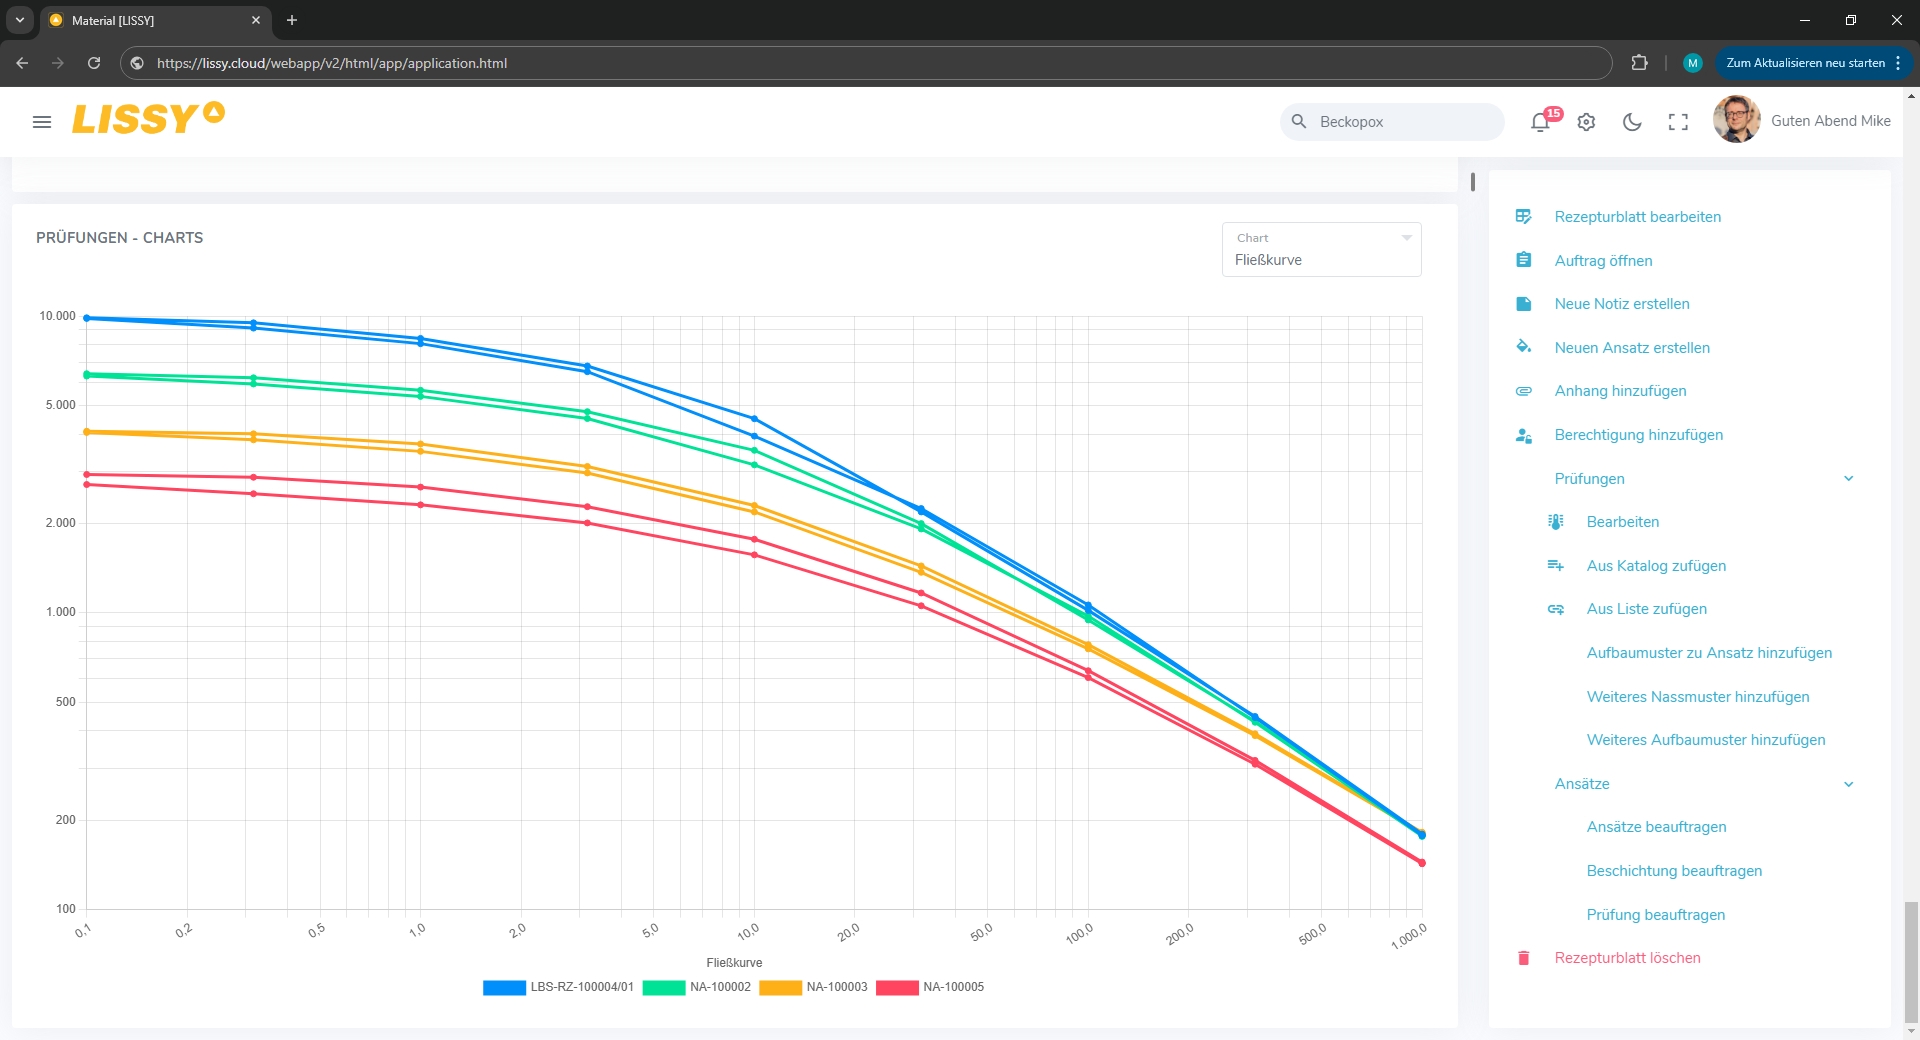Viewport: 1920px width, 1040px height.
Task: Click the Guten Abend Mike greeting
Action: click(1830, 121)
